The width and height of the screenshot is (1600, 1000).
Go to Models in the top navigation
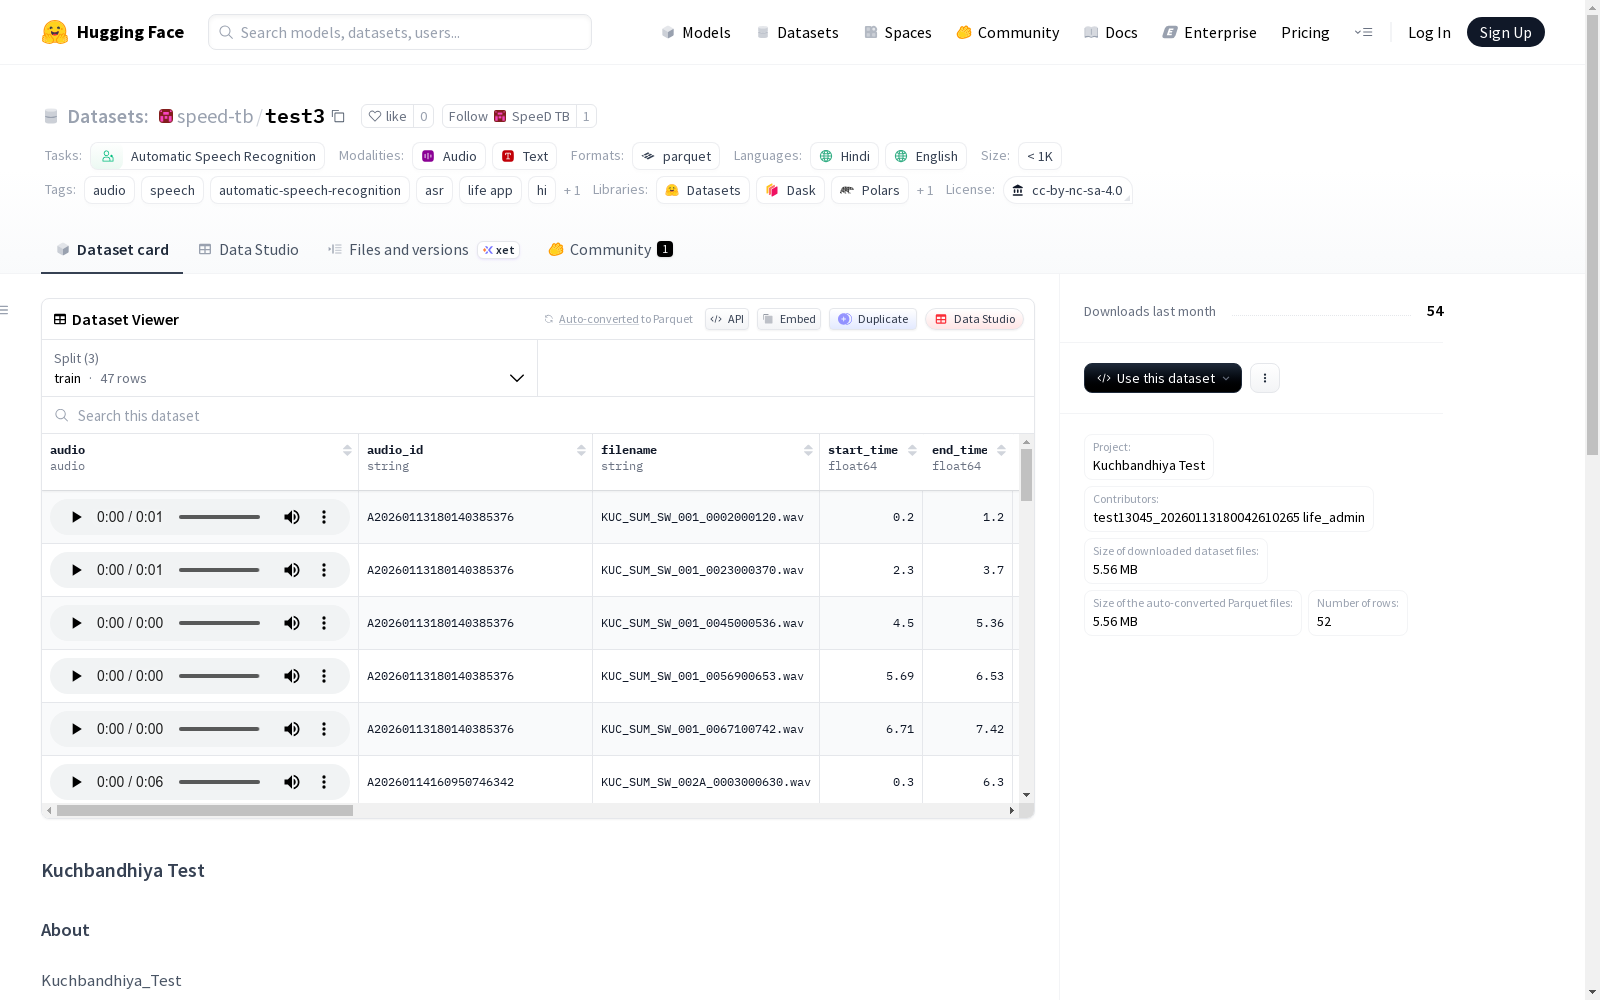click(696, 32)
